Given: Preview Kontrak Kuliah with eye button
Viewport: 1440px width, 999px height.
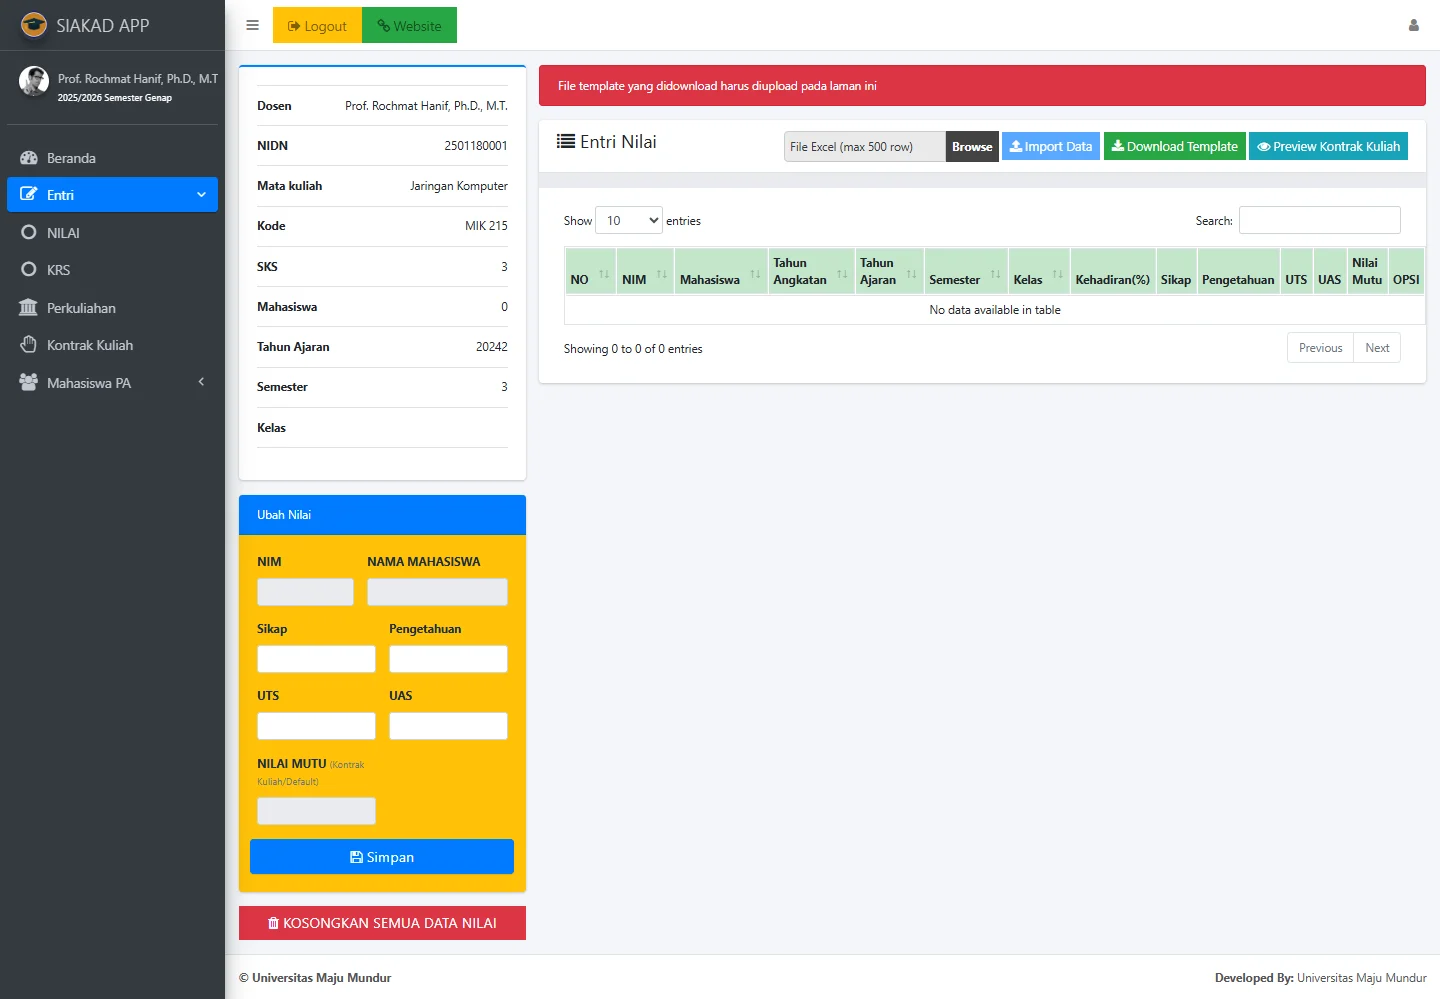Looking at the screenshot, I should coord(1328,147).
